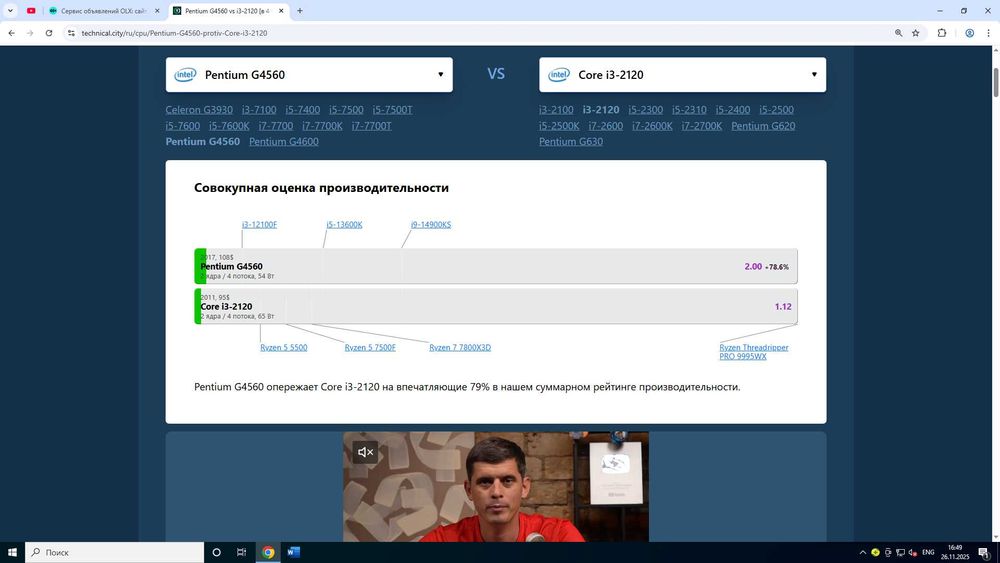
Task: Open the Ryzen 7 7800X3D chart link
Action: [x=460, y=347]
